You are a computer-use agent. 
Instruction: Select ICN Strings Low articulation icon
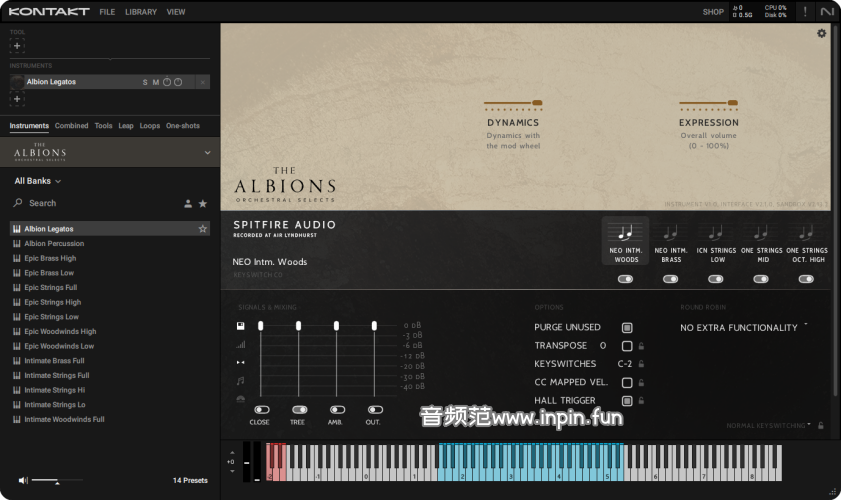(x=715, y=232)
